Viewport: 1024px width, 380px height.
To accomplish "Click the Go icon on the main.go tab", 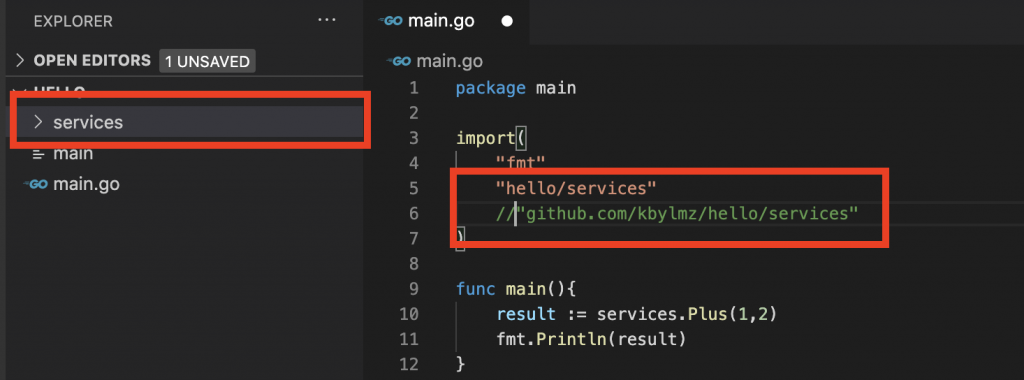I will pyautogui.click(x=391, y=21).
